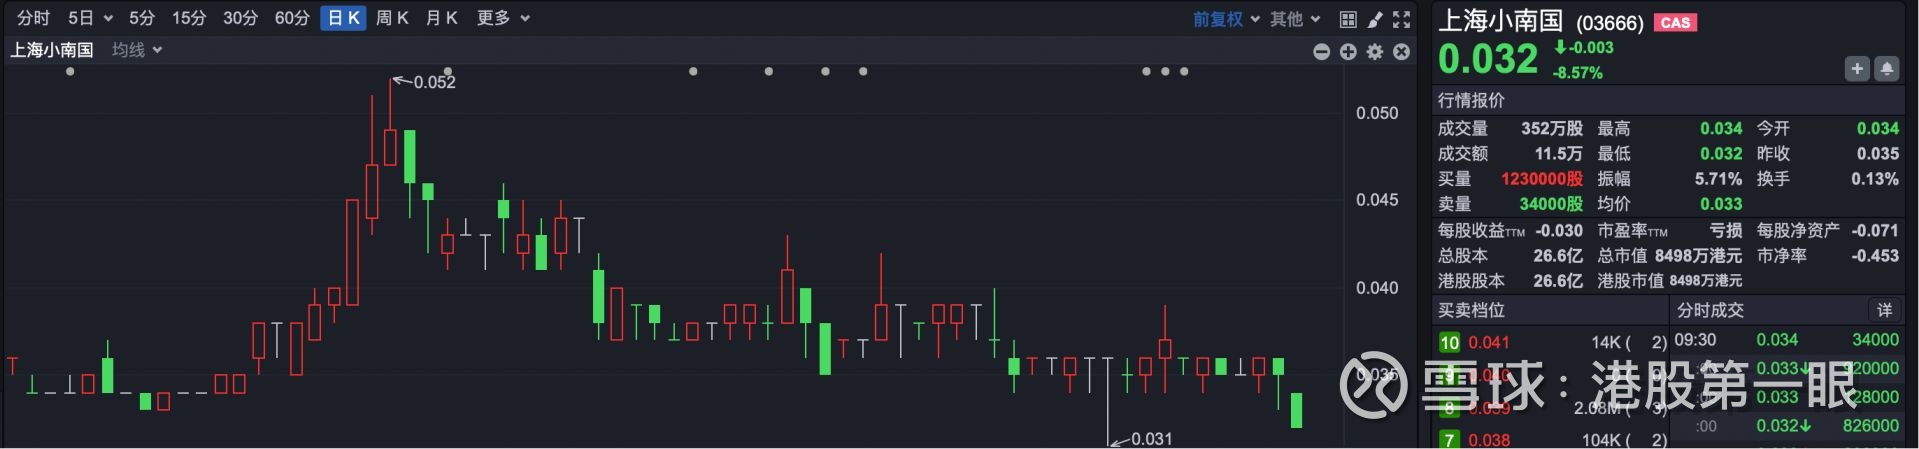Click stock code (03666)

(x=1609, y=23)
